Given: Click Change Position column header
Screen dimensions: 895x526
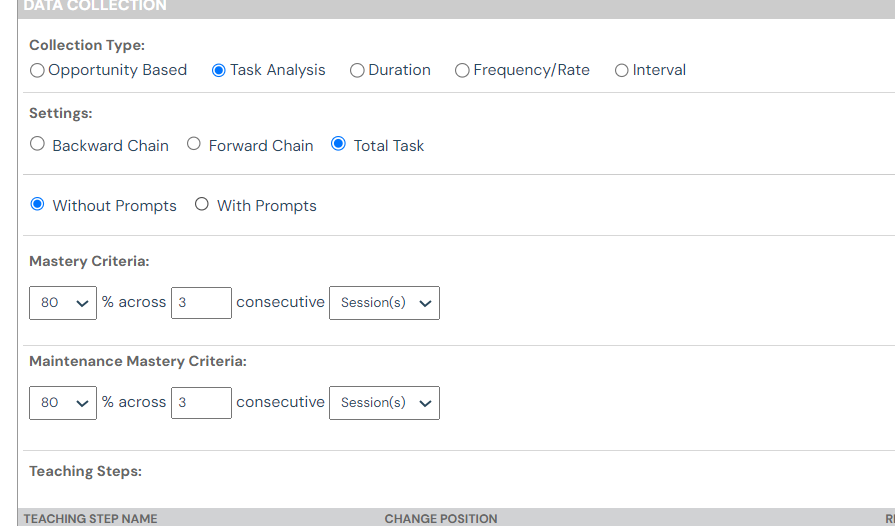Looking at the screenshot, I should (x=440, y=518).
